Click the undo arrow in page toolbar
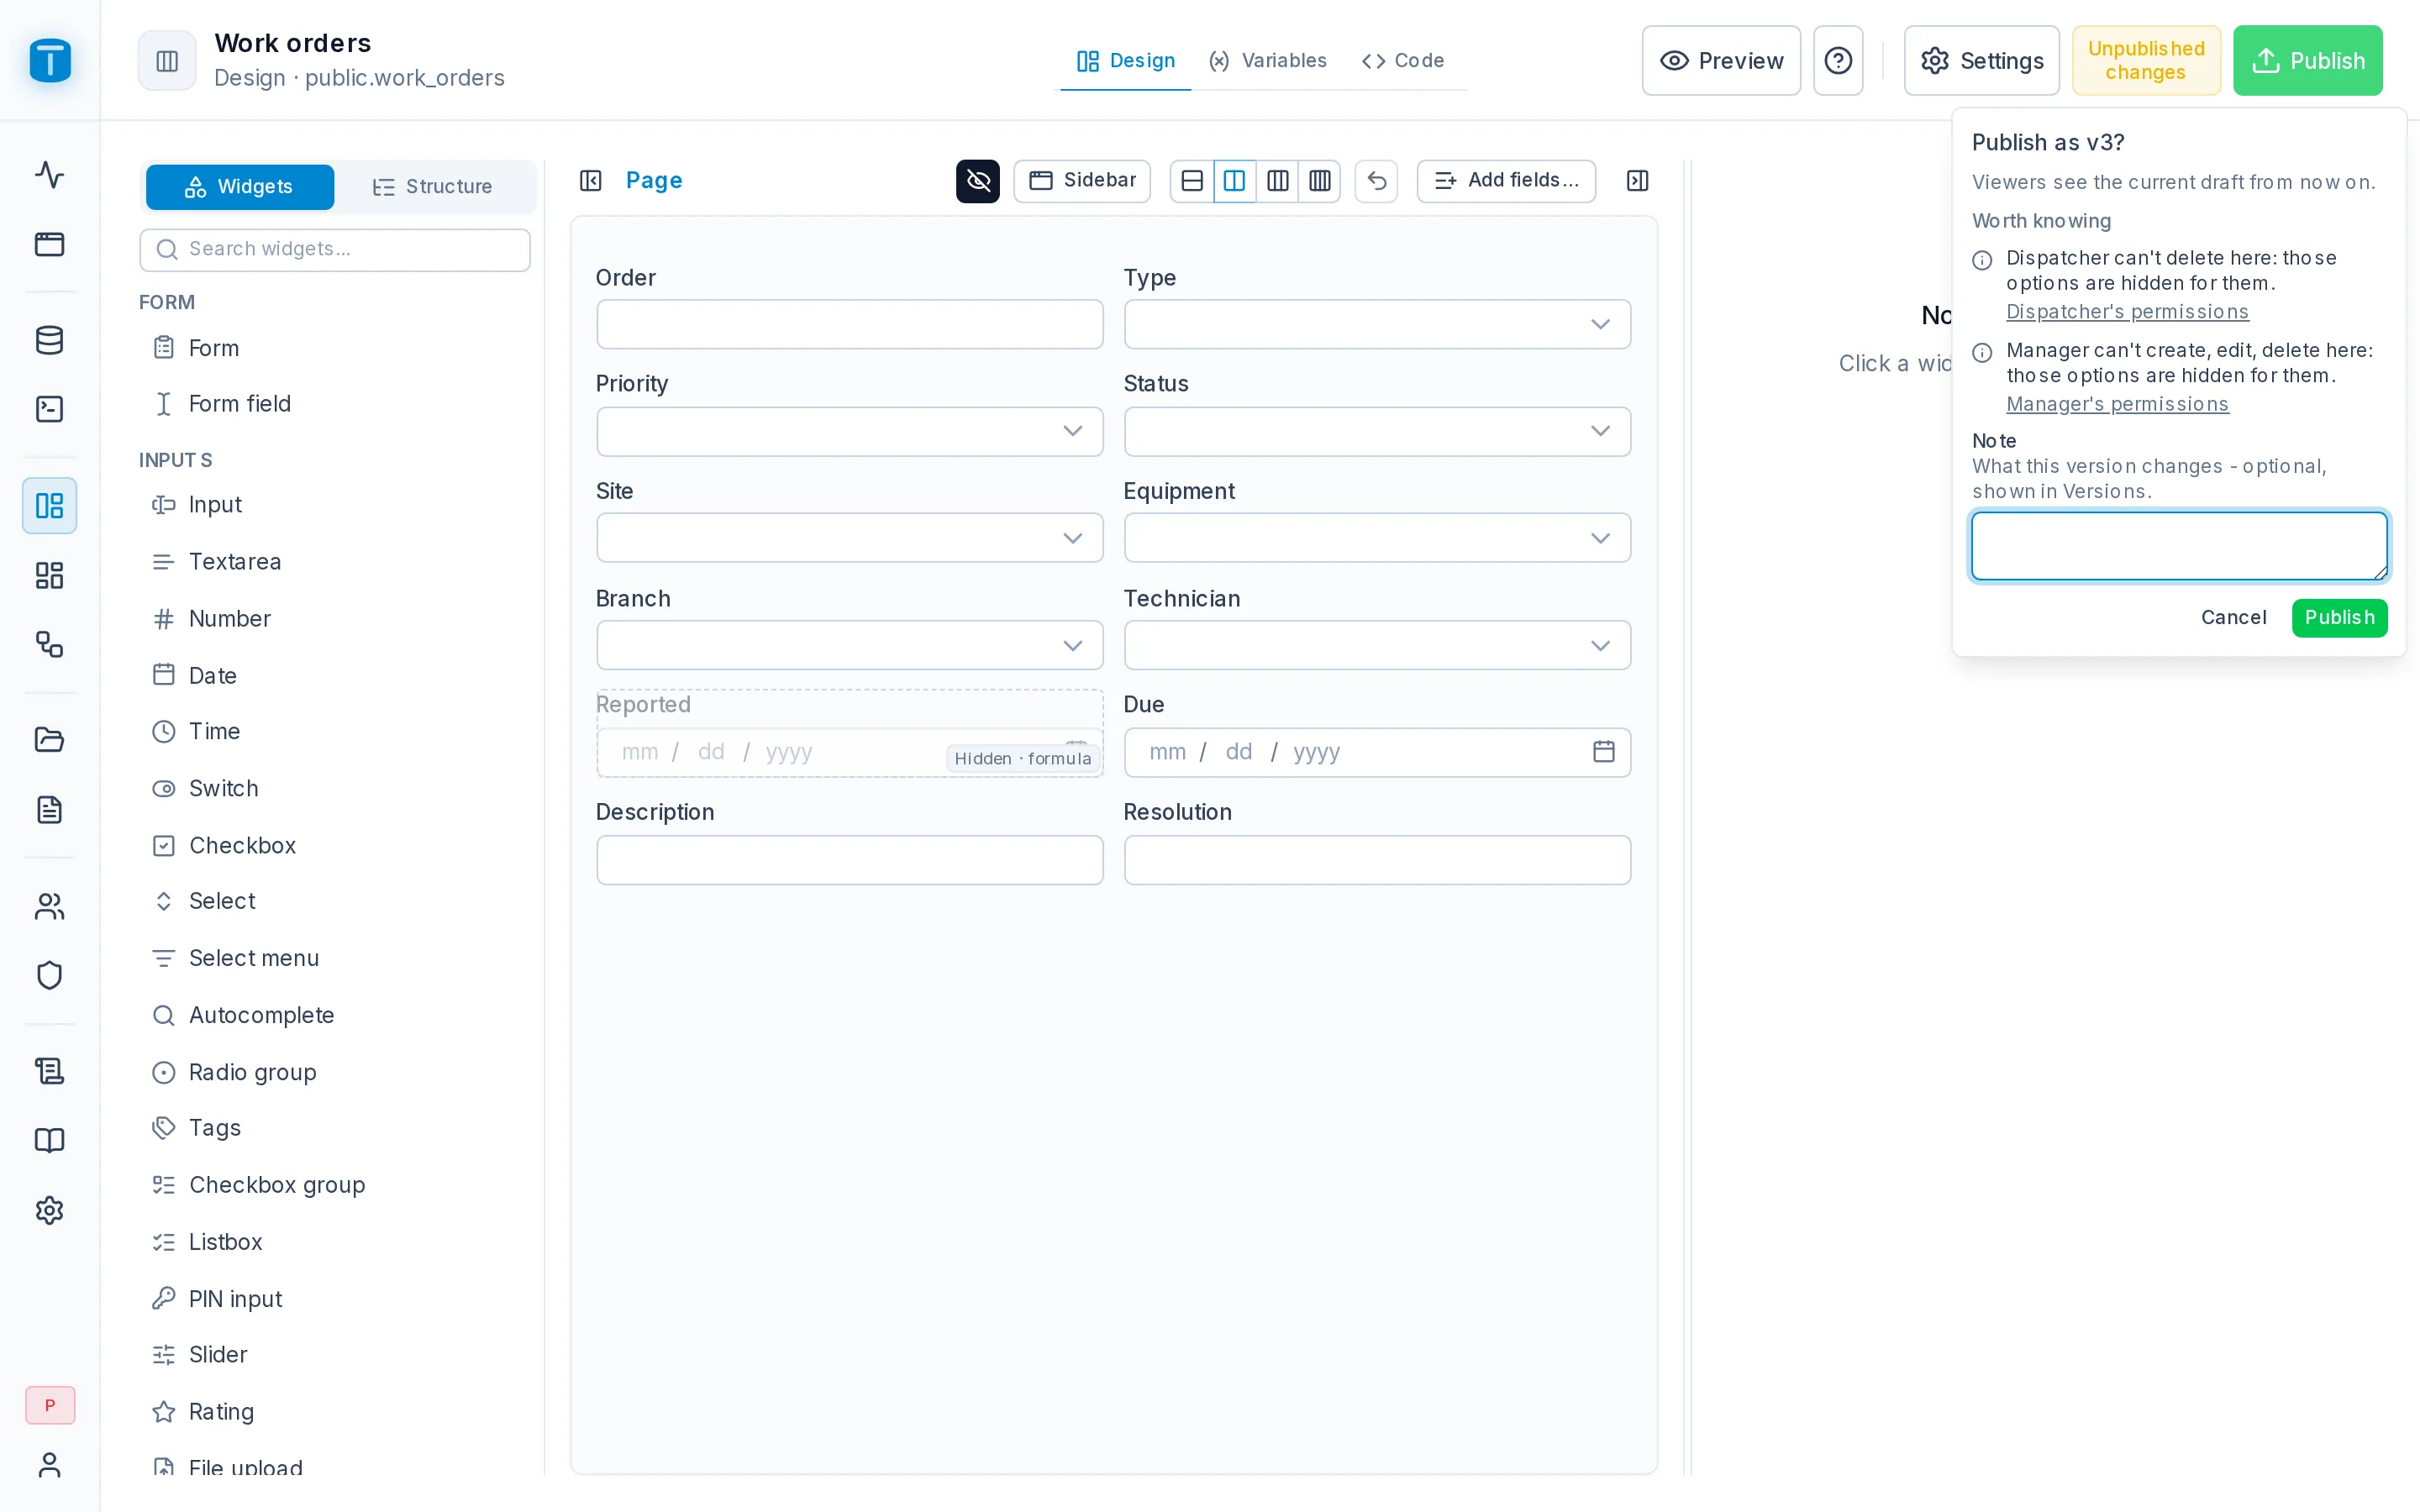2420x1512 pixels. coord(1377,181)
